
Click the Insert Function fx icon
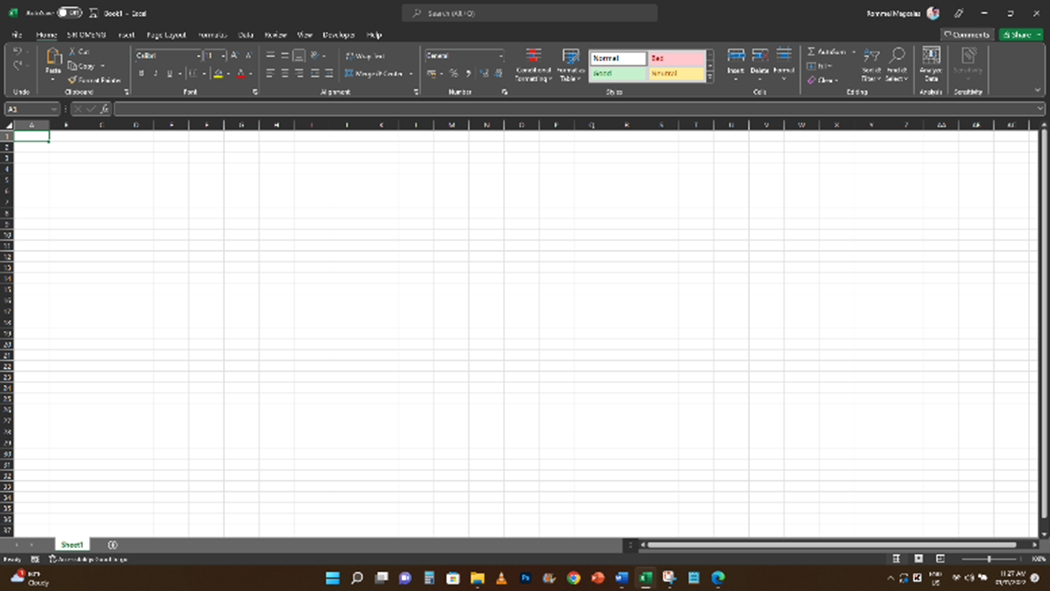pos(104,109)
